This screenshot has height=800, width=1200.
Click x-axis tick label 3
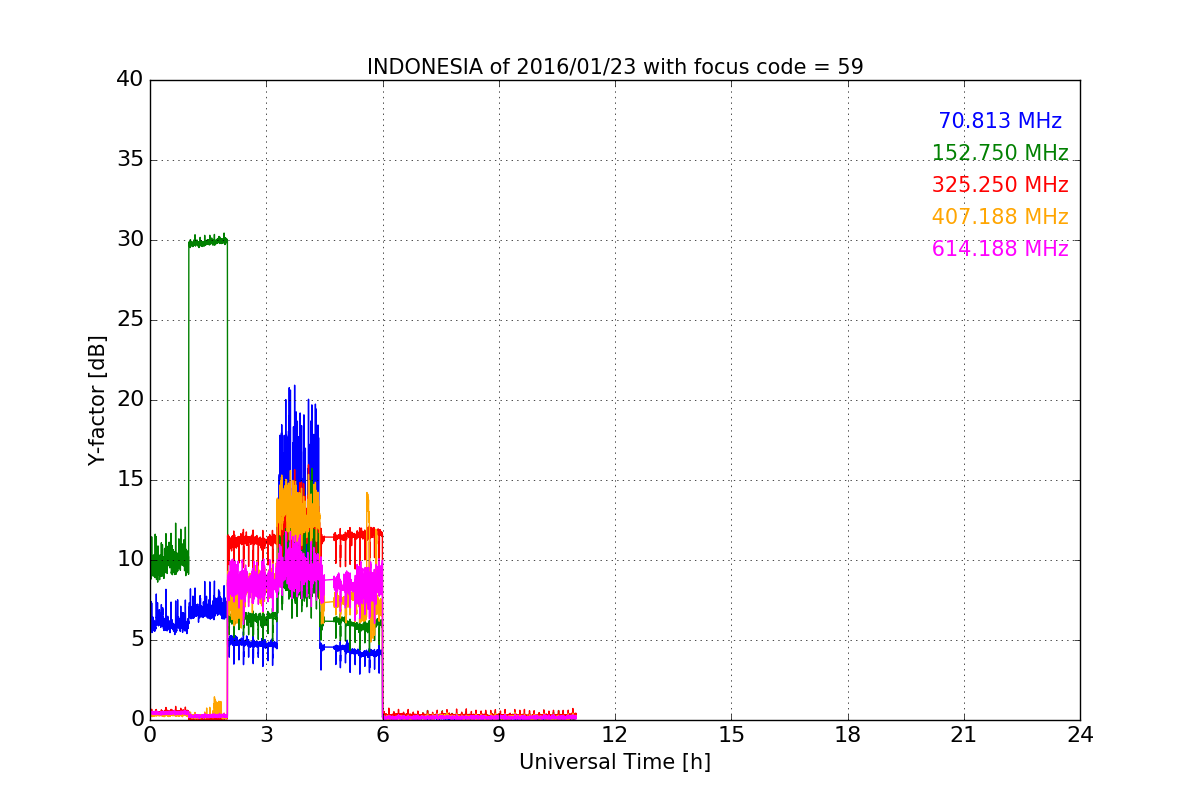pos(266,735)
